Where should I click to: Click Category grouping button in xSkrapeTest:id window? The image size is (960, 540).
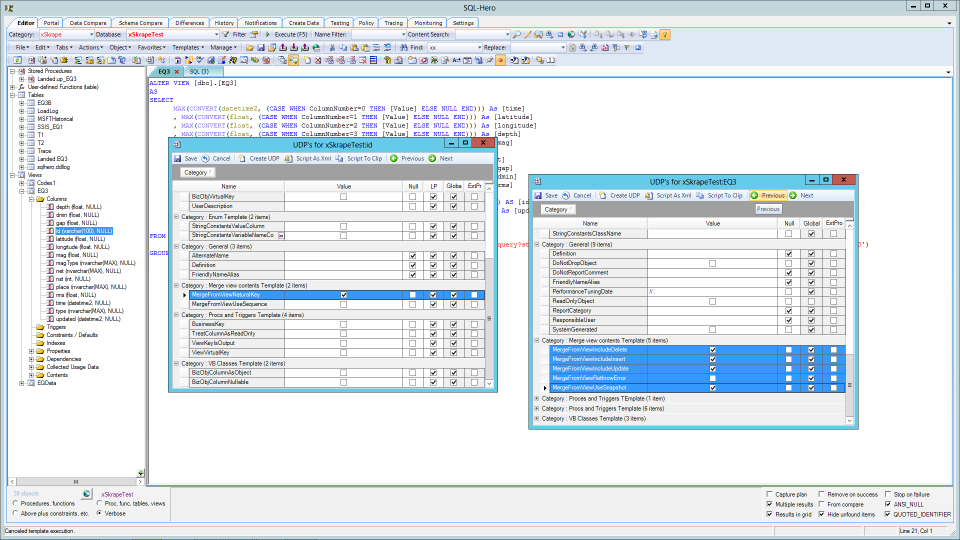pyautogui.click(x=197, y=173)
